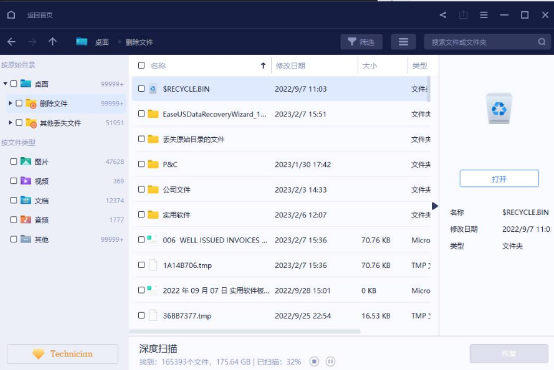The image size is (554, 370).
Task: Expand the 删除文件 tree node
Action: (x=10, y=103)
